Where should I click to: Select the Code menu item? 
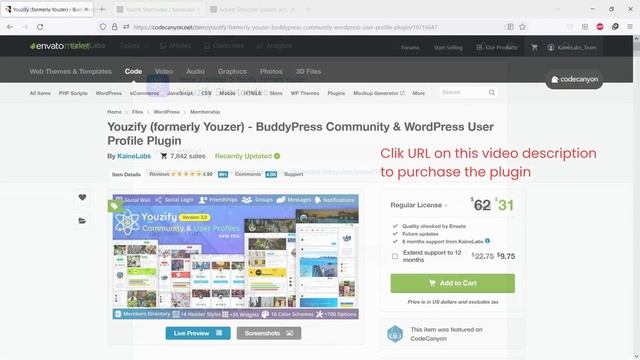pyautogui.click(x=133, y=71)
